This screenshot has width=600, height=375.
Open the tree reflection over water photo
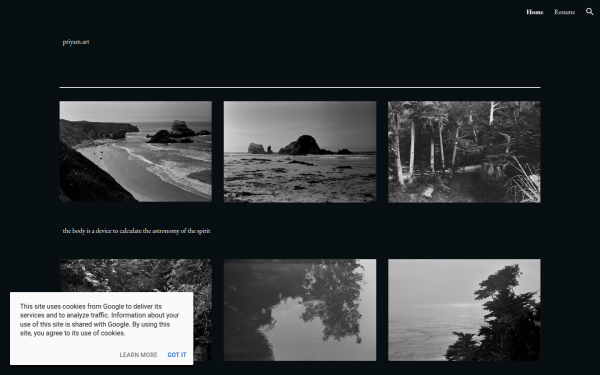tap(300, 310)
